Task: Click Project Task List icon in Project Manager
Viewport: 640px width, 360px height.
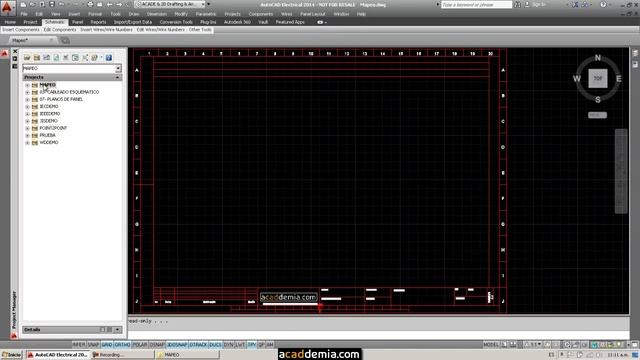Action: [66, 58]
